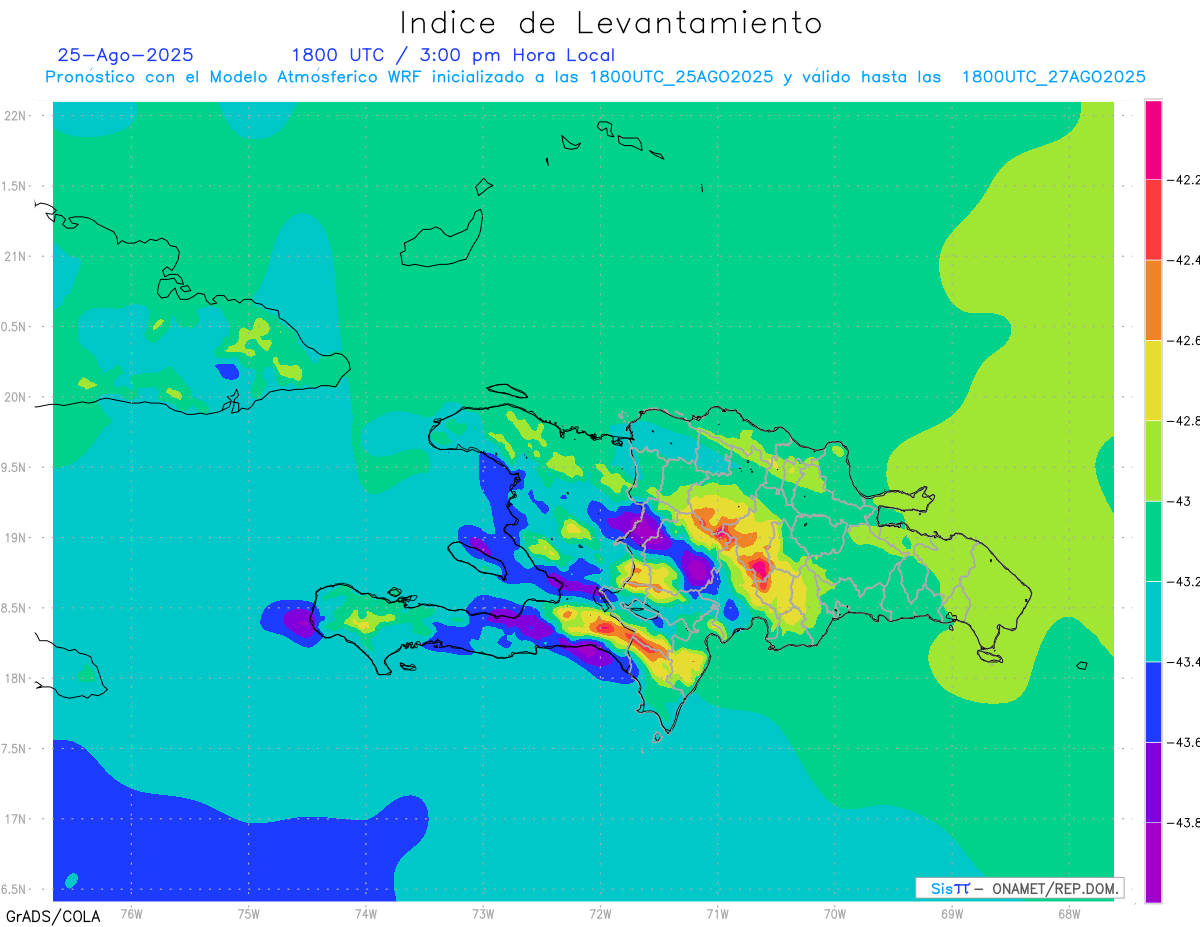Select the date text "25-Ago-2025"
The width and height of the screenshot is (1200, 927).
125,55
